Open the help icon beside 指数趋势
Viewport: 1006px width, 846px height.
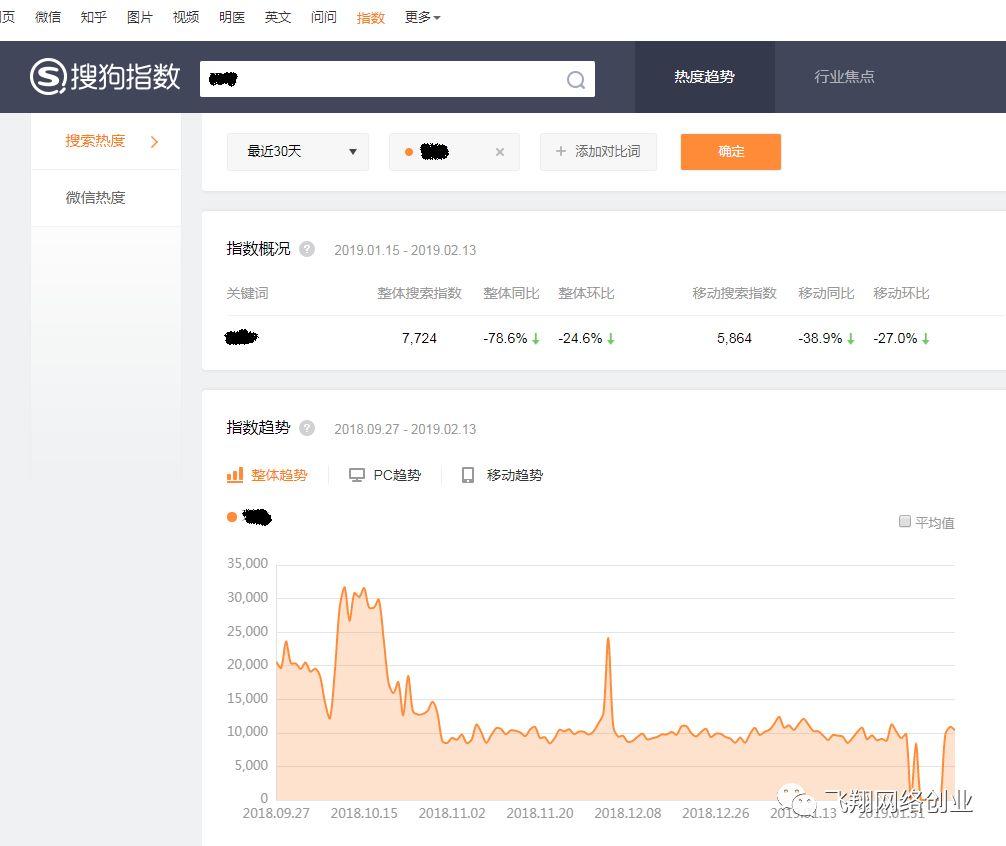click(306, 427)
